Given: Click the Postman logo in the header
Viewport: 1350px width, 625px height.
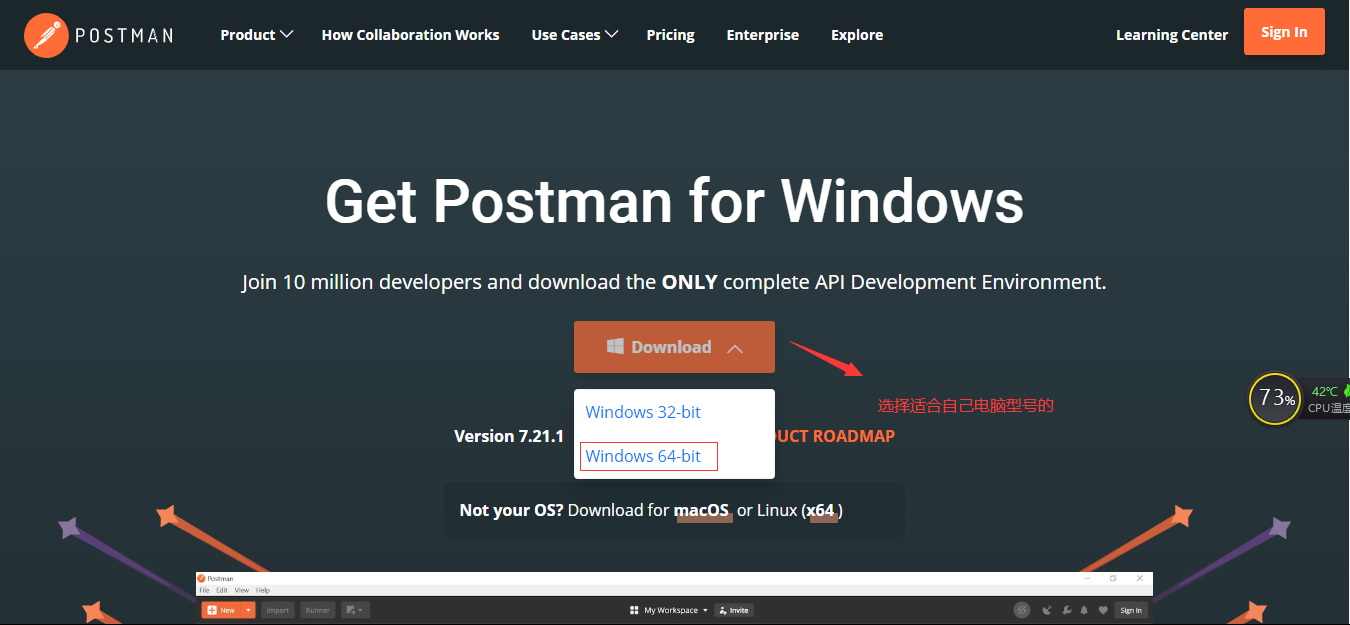Looking at the screenshot, I should click(x=98, y=35).
